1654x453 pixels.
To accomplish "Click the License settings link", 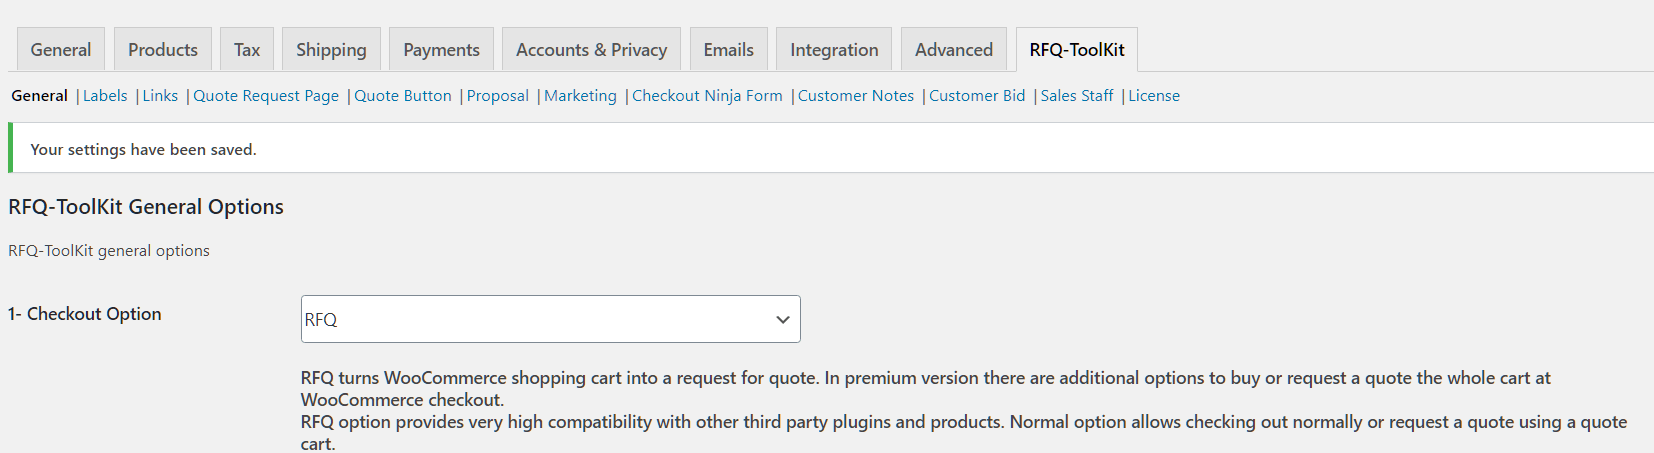I will 1154,96.
